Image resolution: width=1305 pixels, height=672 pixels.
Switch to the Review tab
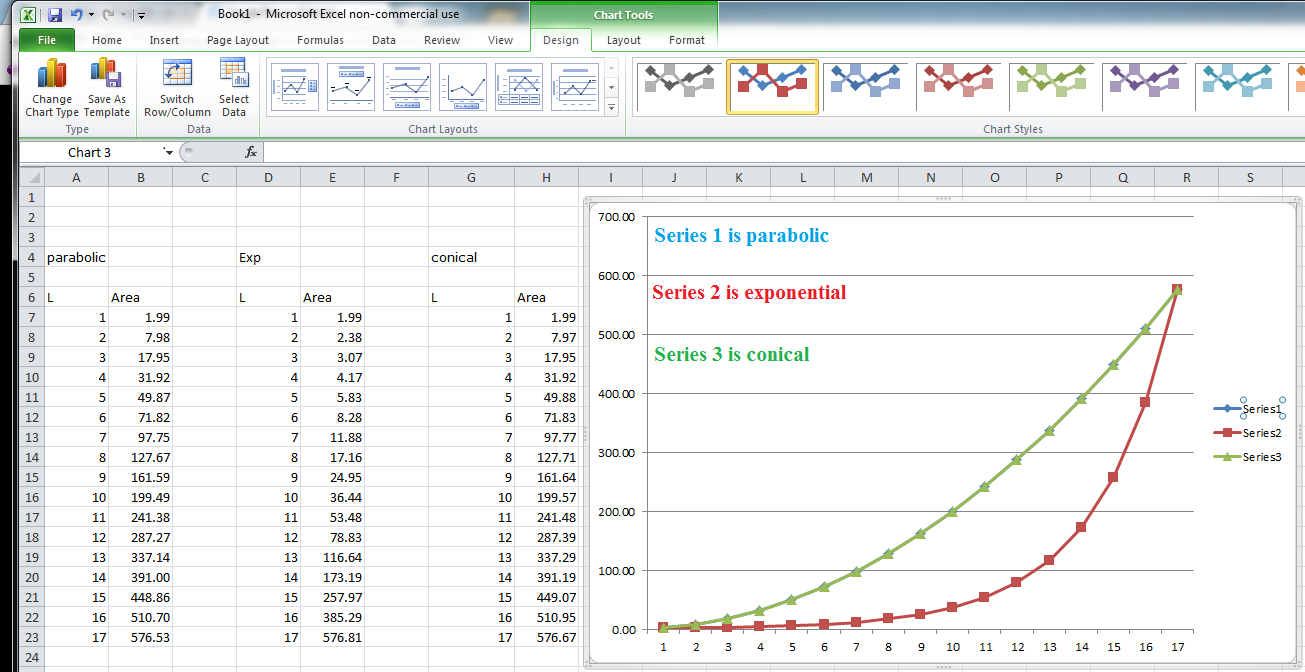click(x=442, y=40)
